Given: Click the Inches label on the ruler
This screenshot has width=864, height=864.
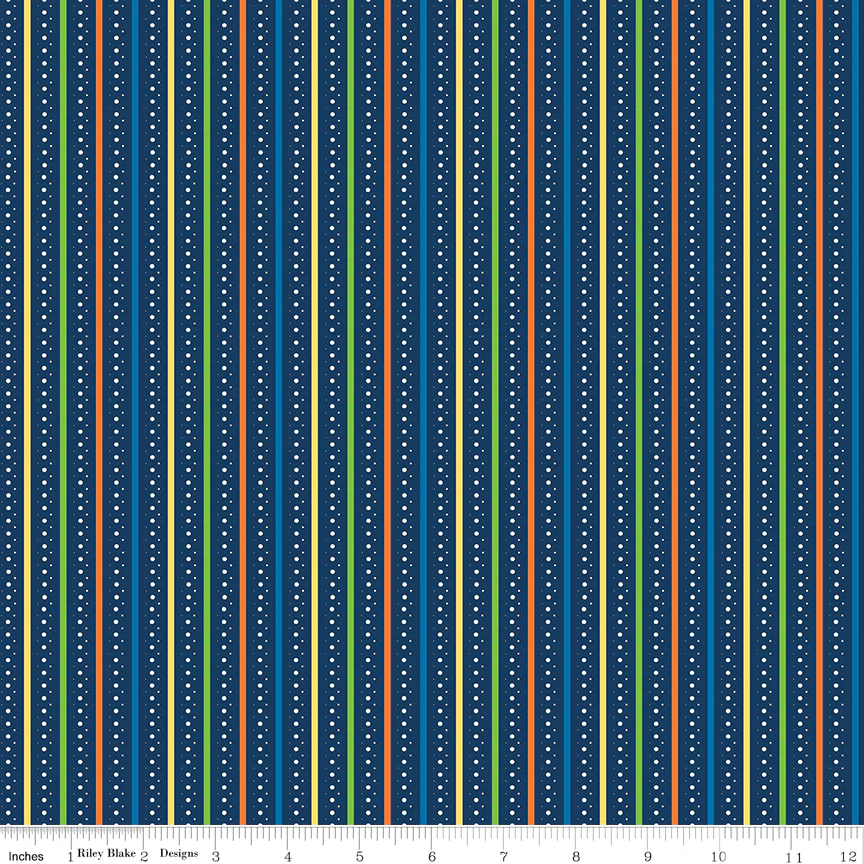Looking at the screenshot, I should click(26, 856).
